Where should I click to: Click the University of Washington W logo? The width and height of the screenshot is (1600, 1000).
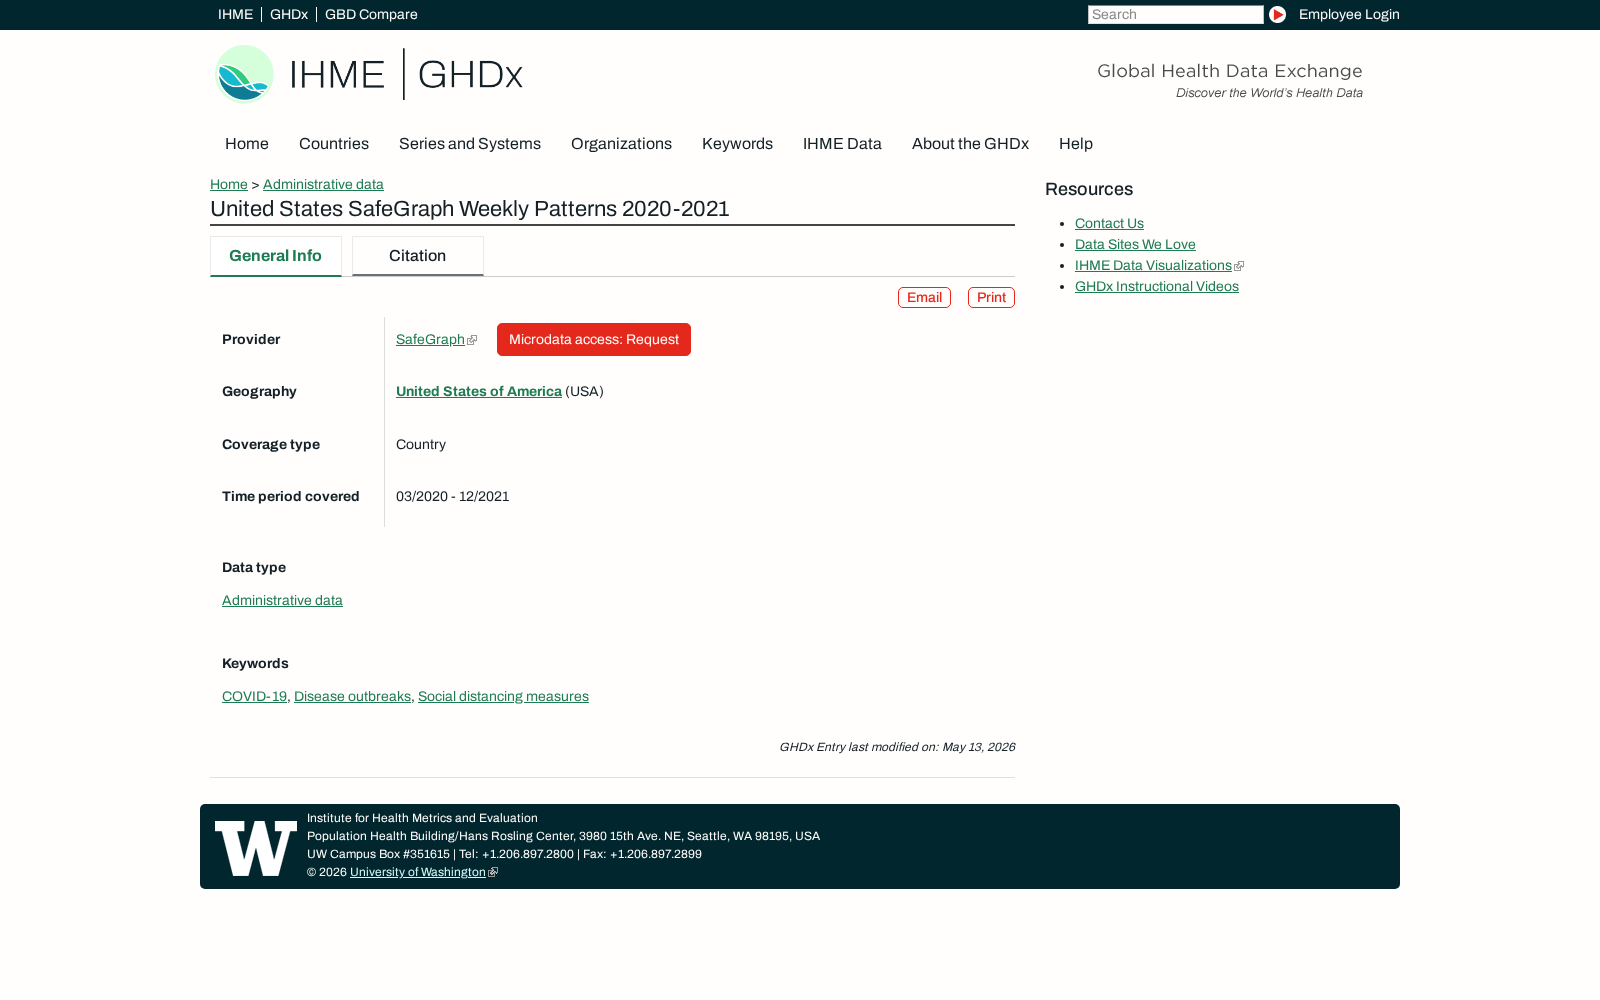tap(256, 848)
